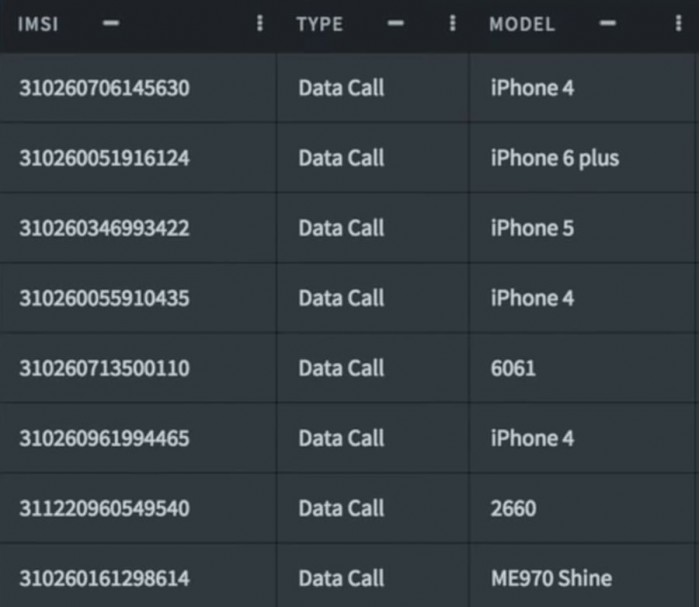Sort by the IMSI column header label
Screen dimensions: 700x607
tap(39, 24)
